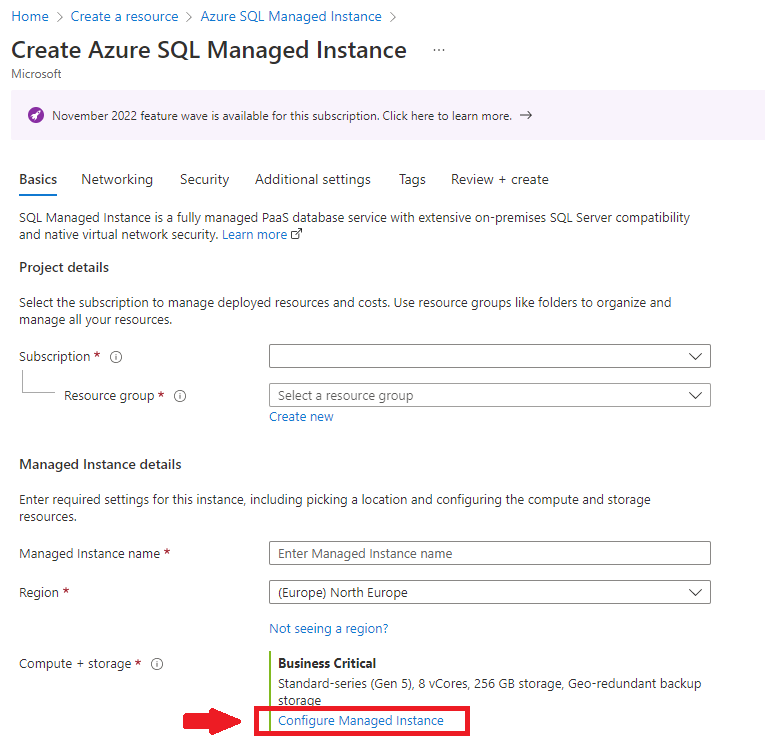Open the Security tab
This screenshot has height=746, width=765.
click(x=204, y=180)
